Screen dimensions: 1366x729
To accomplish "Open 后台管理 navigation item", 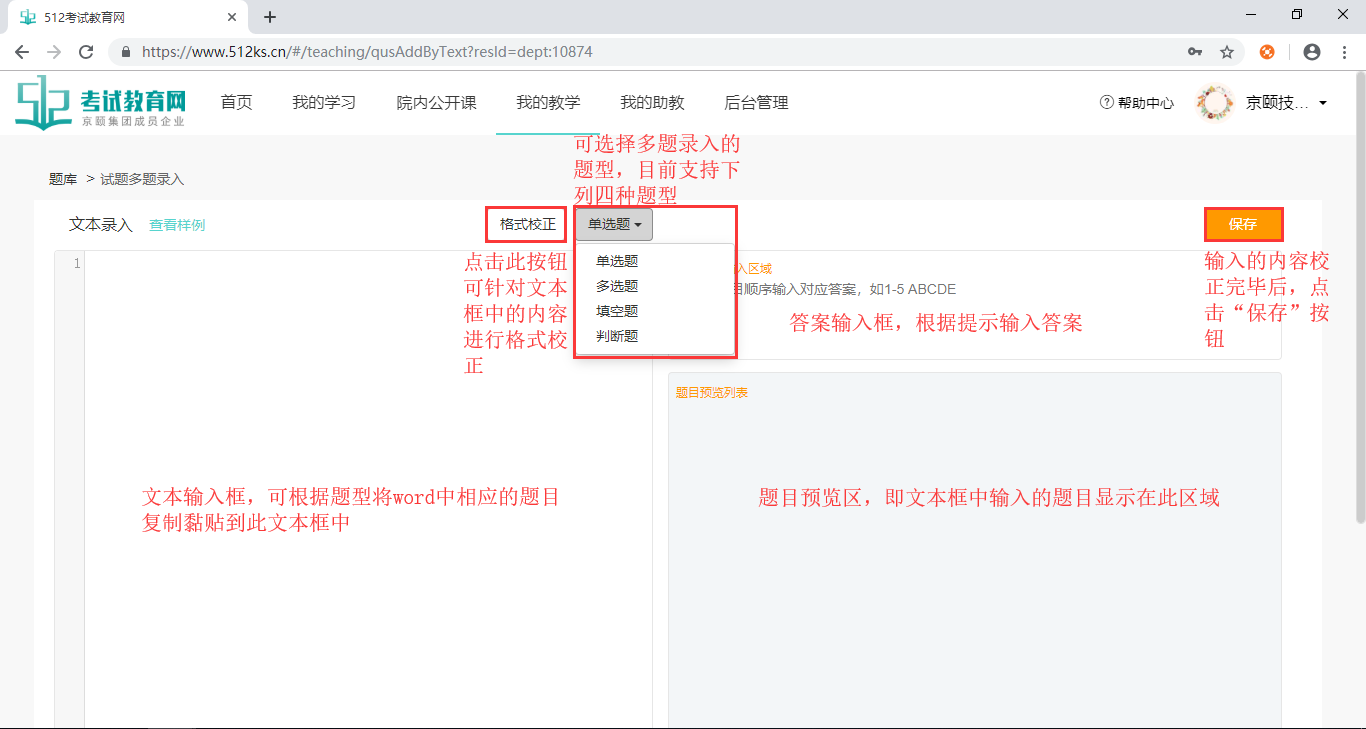I will pyautogui.click(x=756, y=102).
